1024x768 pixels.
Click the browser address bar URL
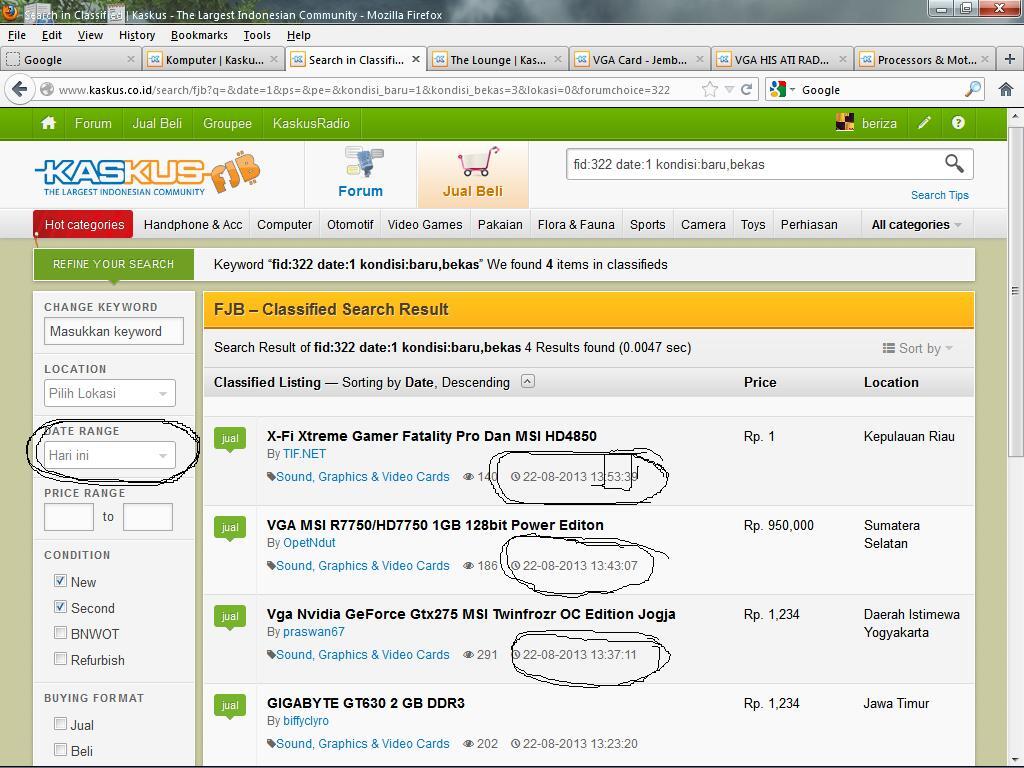(364, 89)
